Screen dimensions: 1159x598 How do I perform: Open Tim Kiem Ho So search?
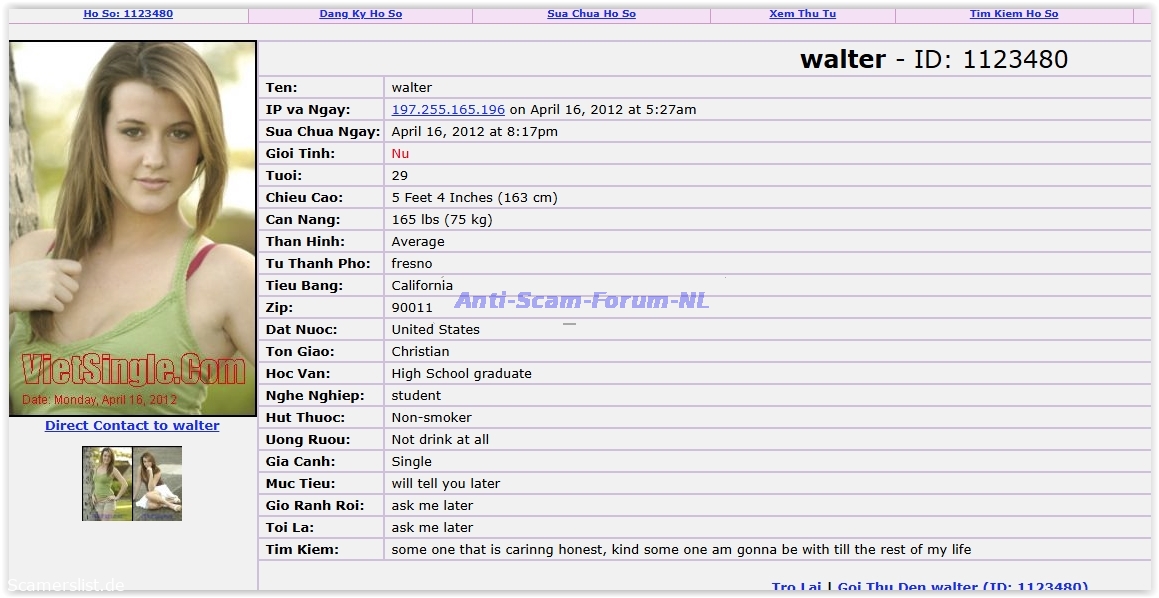(1013, 14)
